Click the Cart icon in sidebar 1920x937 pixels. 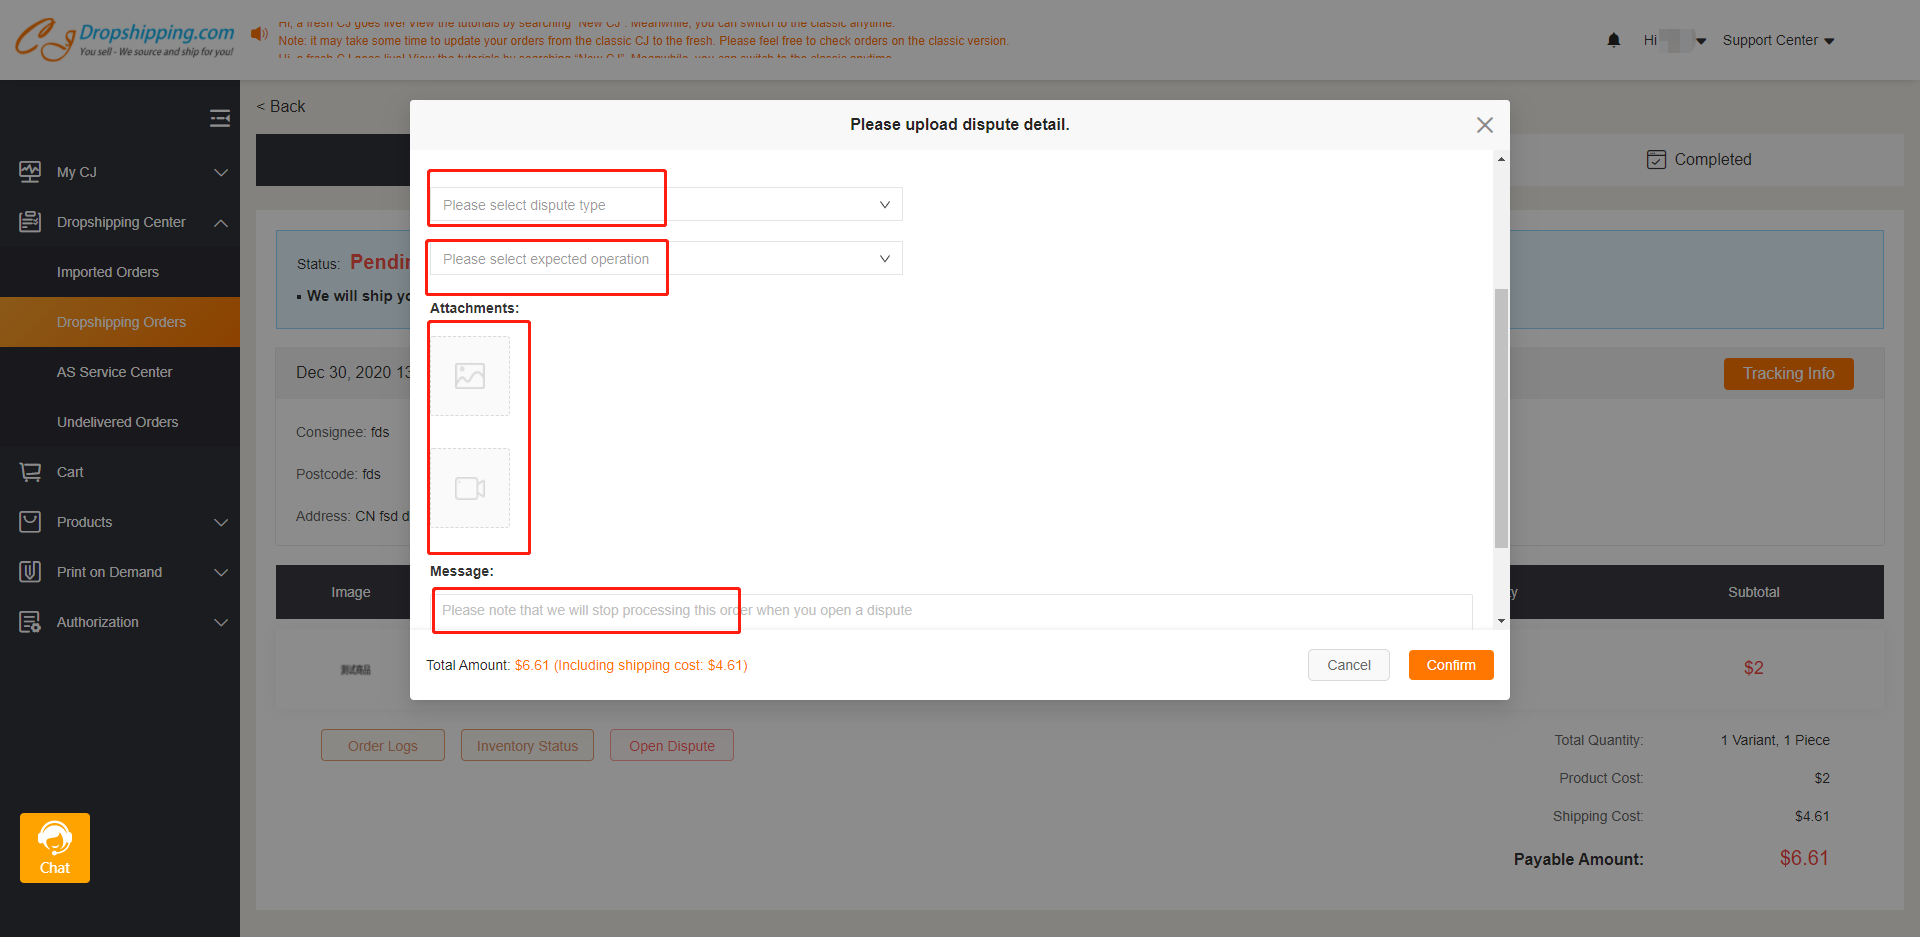(x=31, y=472)
